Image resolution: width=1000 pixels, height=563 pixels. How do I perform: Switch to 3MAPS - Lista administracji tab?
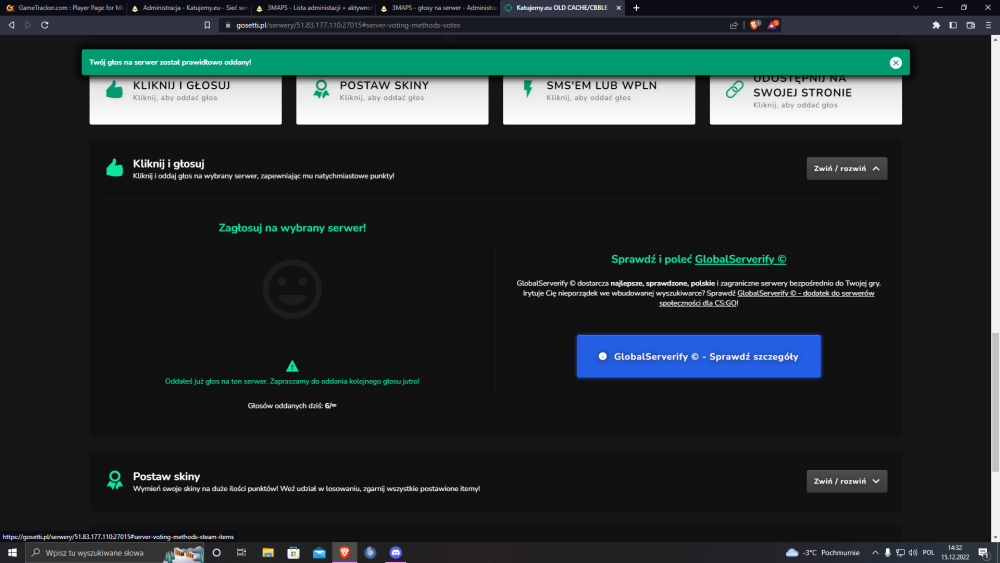[x=314, y=8]
